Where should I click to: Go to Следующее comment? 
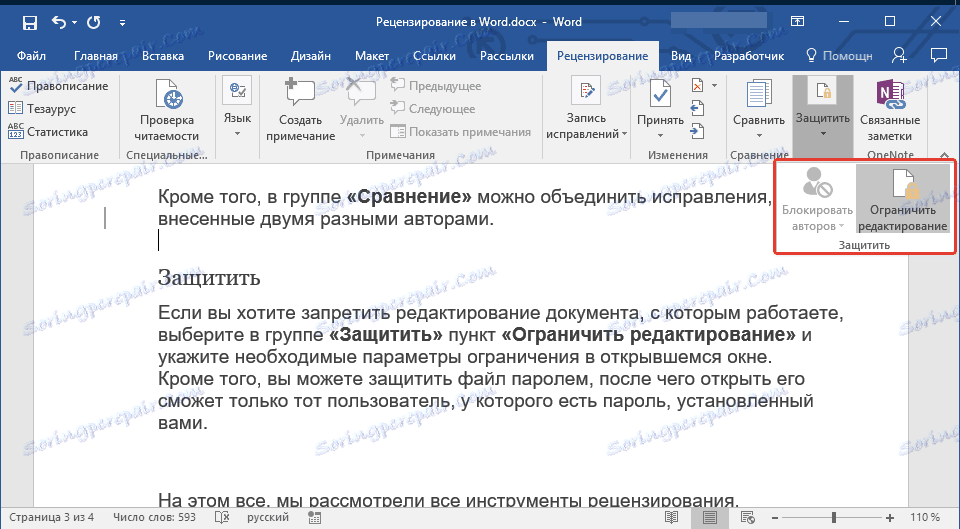tap(433, 109)
